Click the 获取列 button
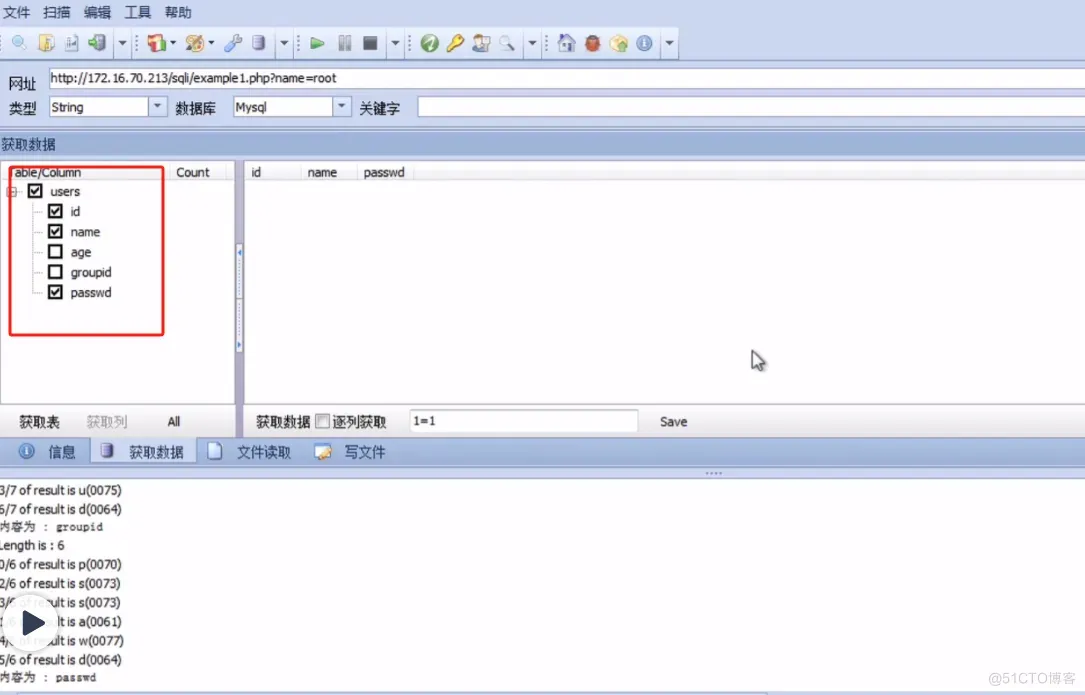The width and height of the screenshot is (1085, 695). (107, 422)
